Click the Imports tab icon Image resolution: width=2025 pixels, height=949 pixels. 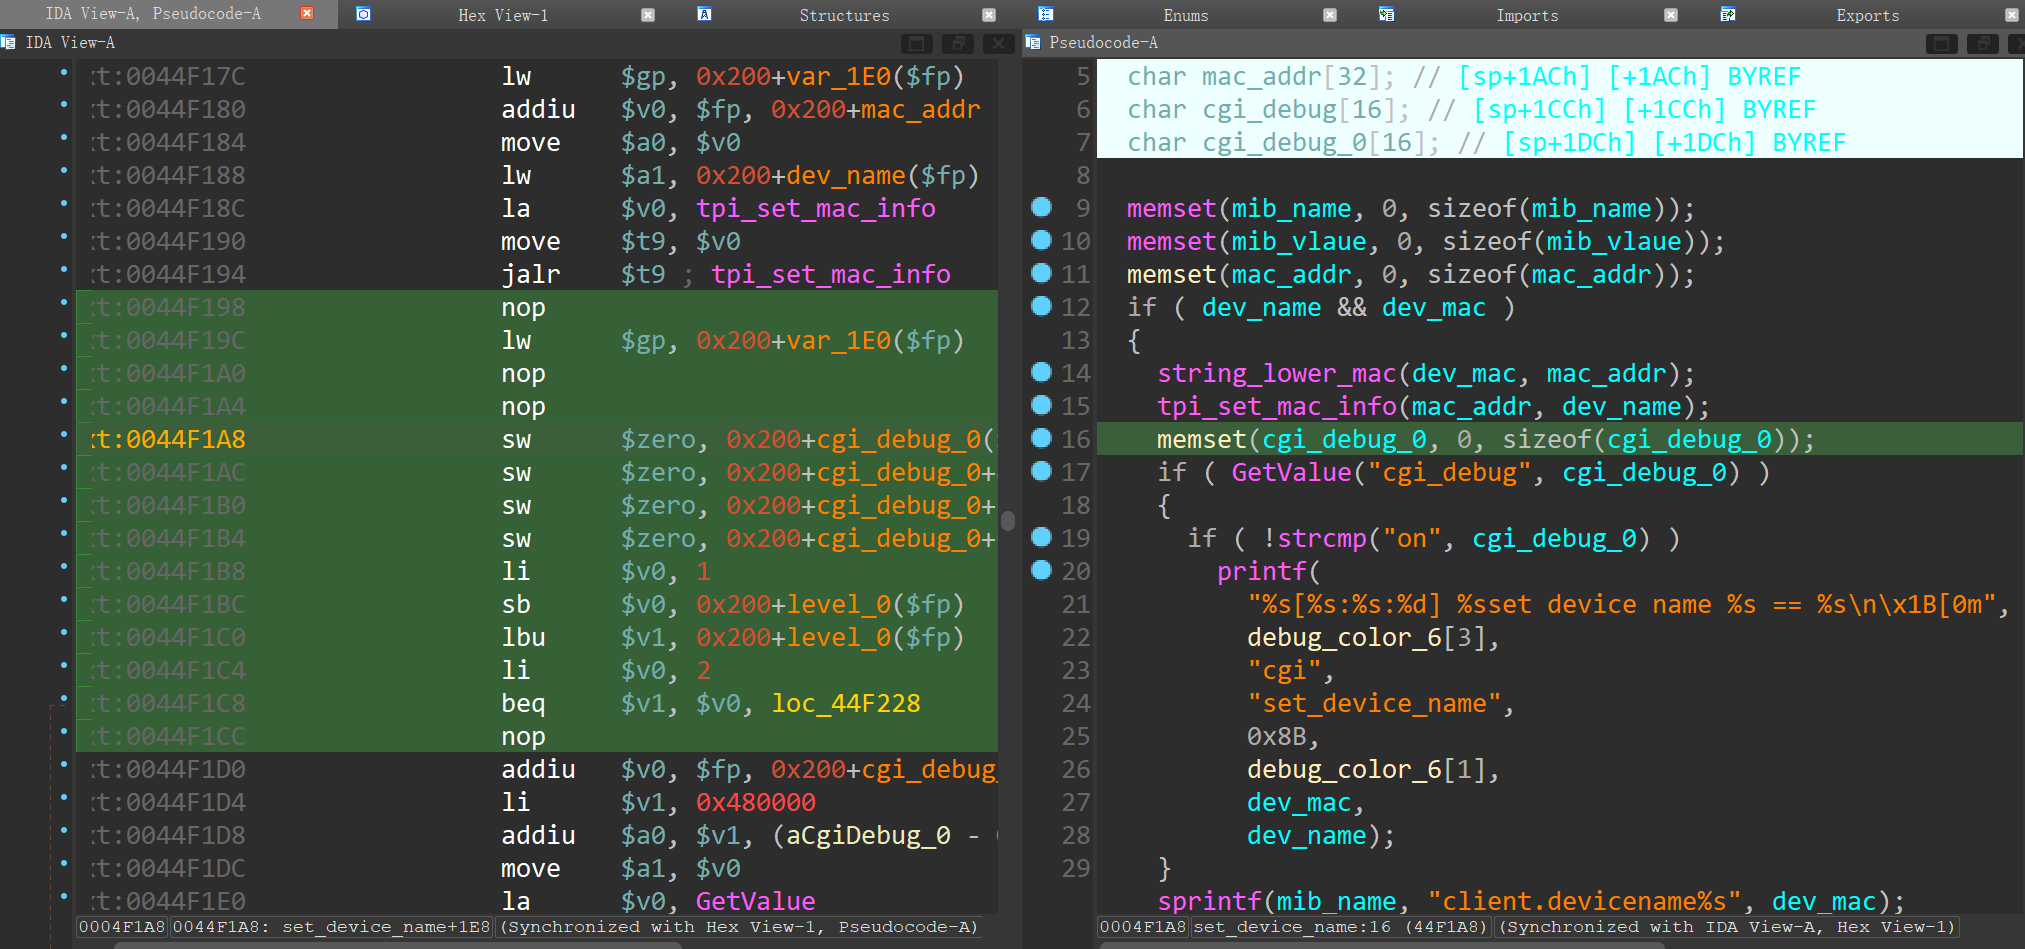1386,14
